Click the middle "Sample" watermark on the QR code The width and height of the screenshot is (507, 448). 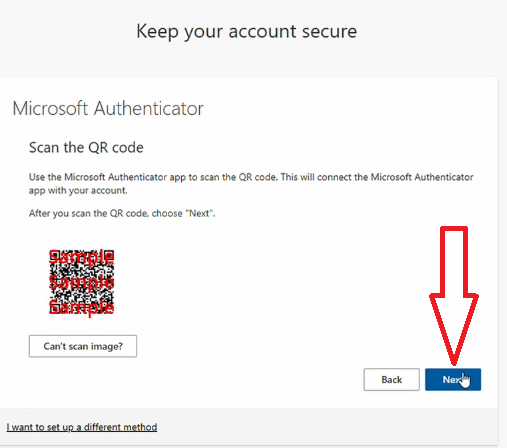pyautogui.click(x=82, y=282)
